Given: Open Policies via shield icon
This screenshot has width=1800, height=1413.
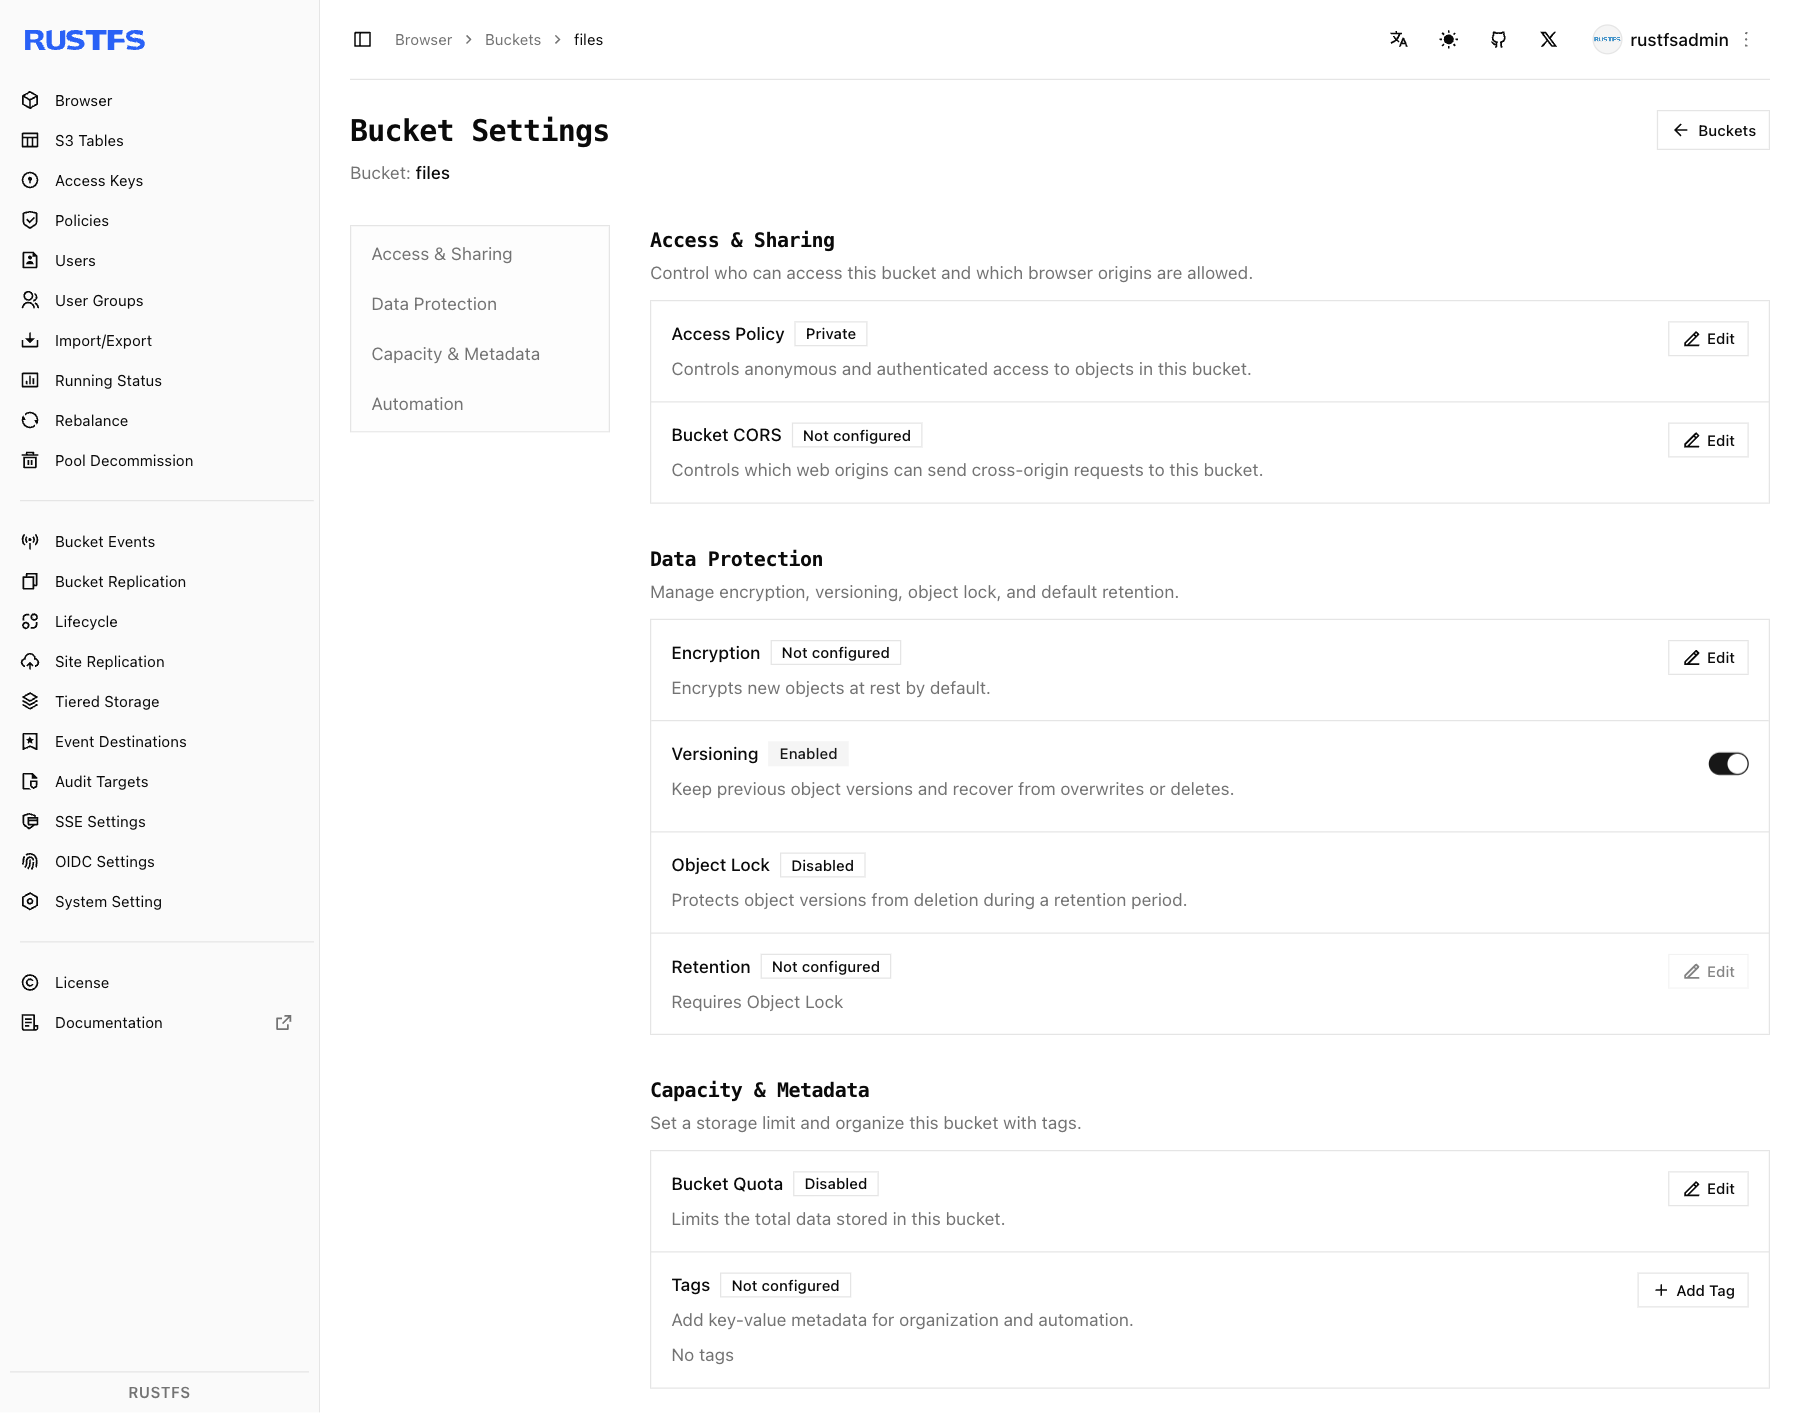Looking at the screenshot, I should (30, 221).
